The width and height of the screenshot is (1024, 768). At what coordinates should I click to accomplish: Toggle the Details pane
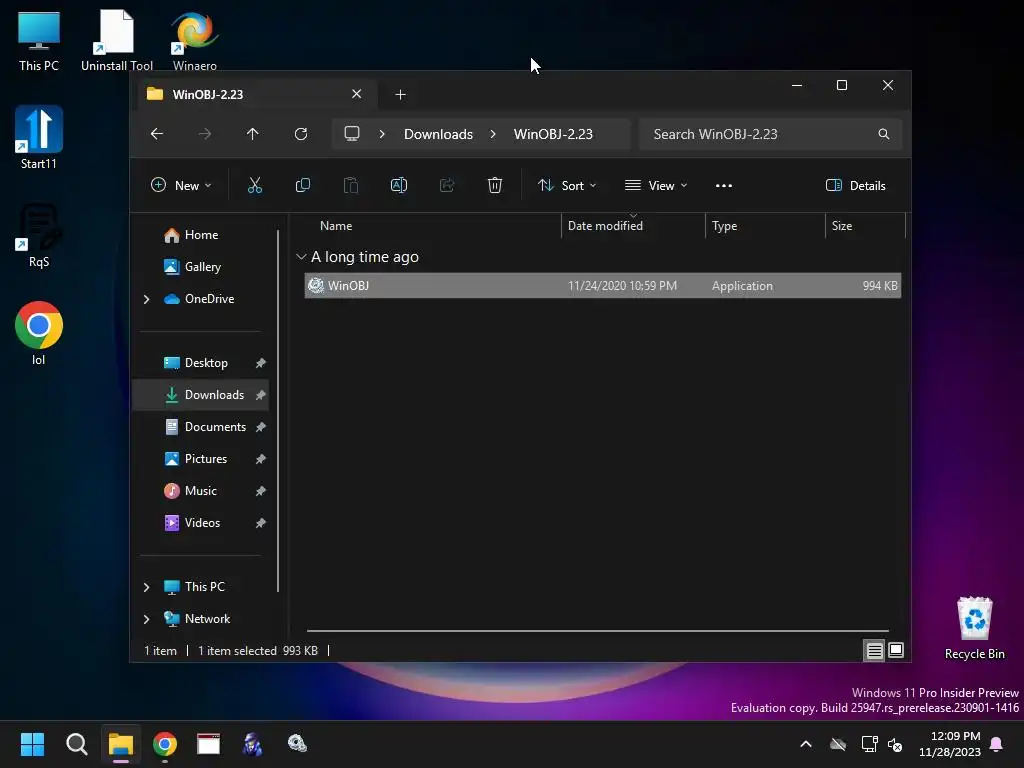tap(856, 185)
